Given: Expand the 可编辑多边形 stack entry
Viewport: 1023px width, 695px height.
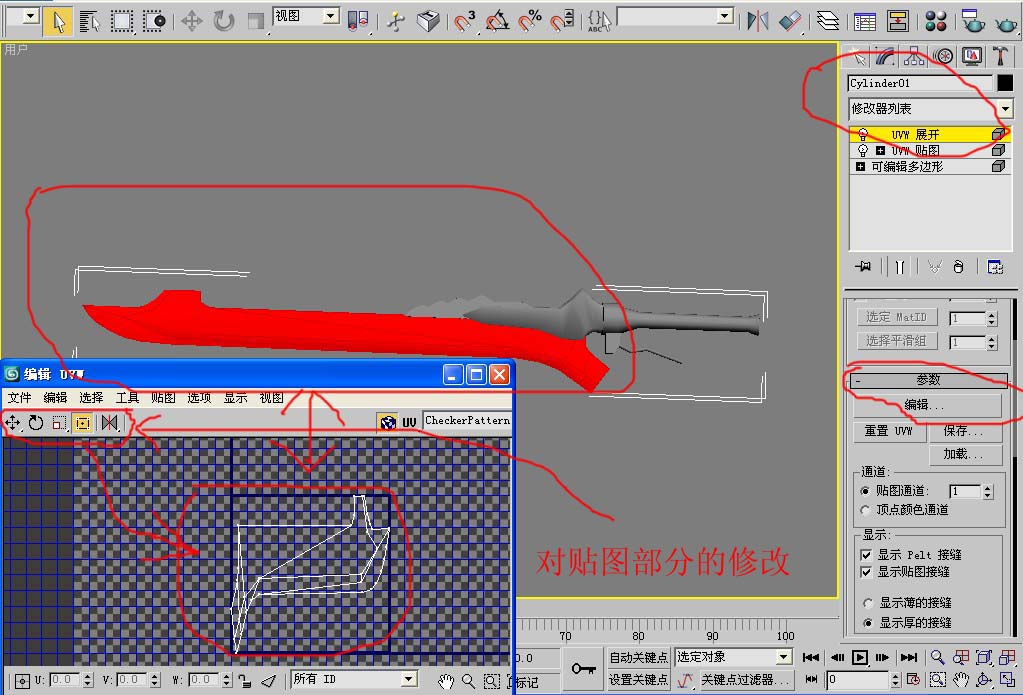Looking at the screenshot, I should (860, 167).
